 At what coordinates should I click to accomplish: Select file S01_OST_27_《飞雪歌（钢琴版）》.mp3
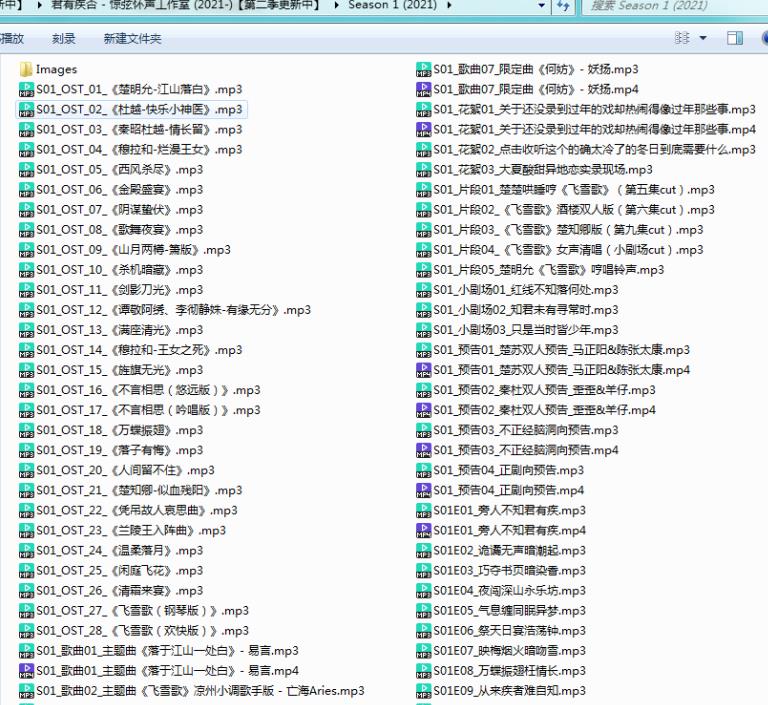click(135, 610)
